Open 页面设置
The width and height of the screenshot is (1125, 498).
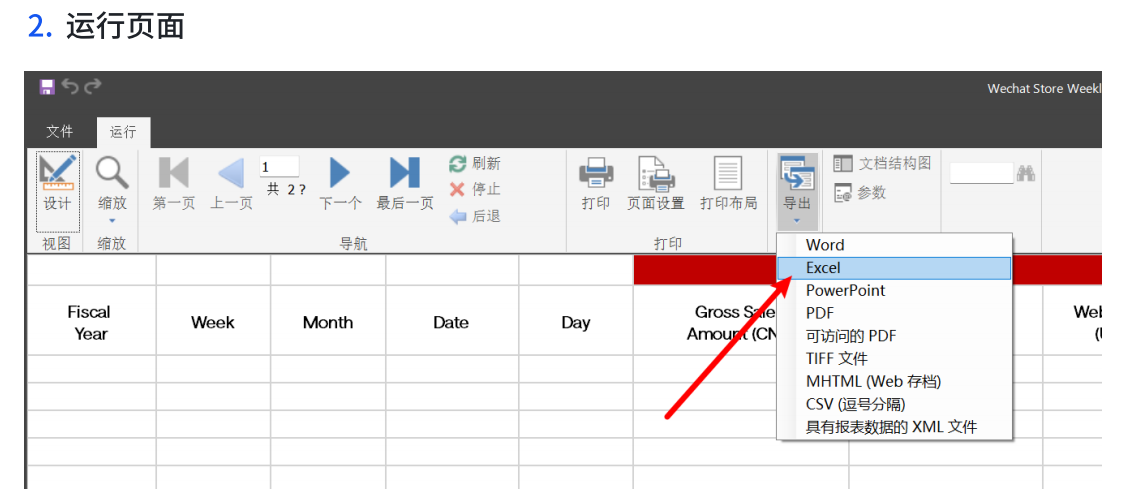tap(655, 184)
